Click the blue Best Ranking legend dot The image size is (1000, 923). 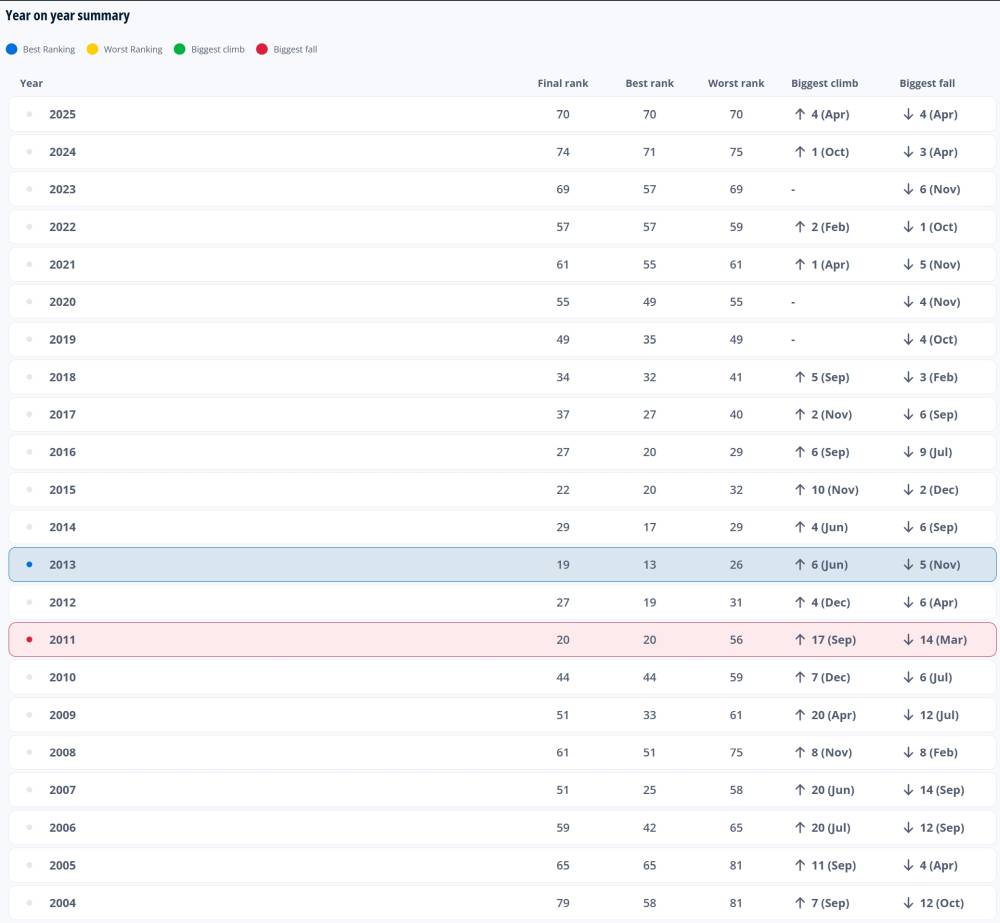point(11,49)
